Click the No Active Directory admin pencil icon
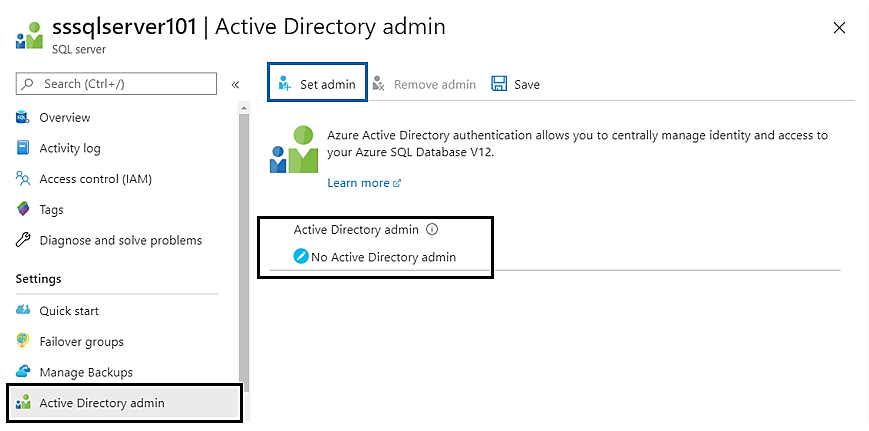The image size is (869, 431). coord(300,257)
